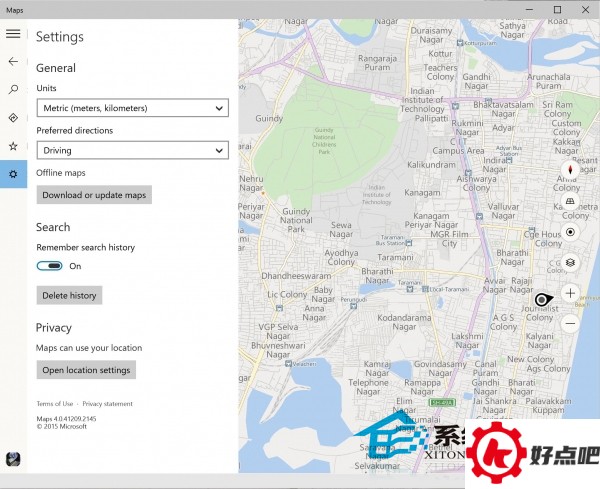Select the Taramani label on the map
600x489 pixels.
pyautogui.click(x=395, y=258)
